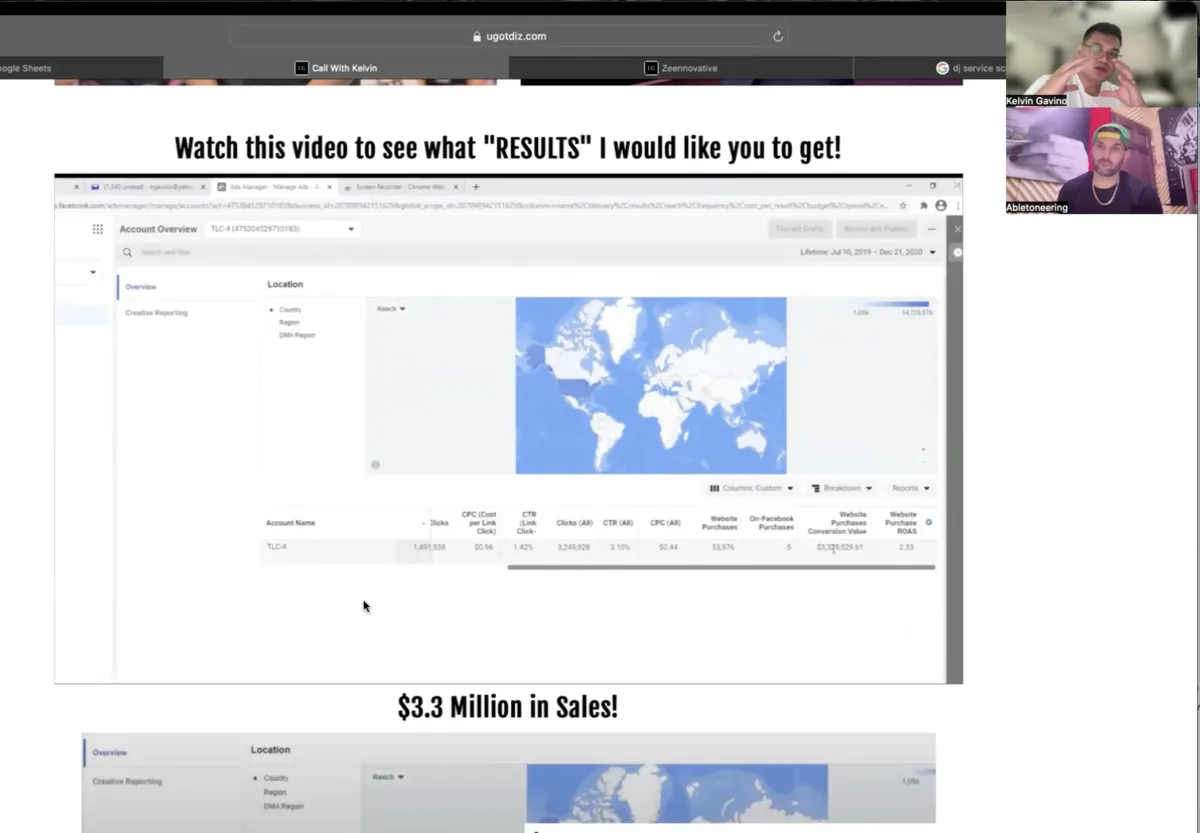The width and height of the screenshot is (1200, 833).
Task: Click the Clicks (All) column header
Action: [x=575, y=523]
